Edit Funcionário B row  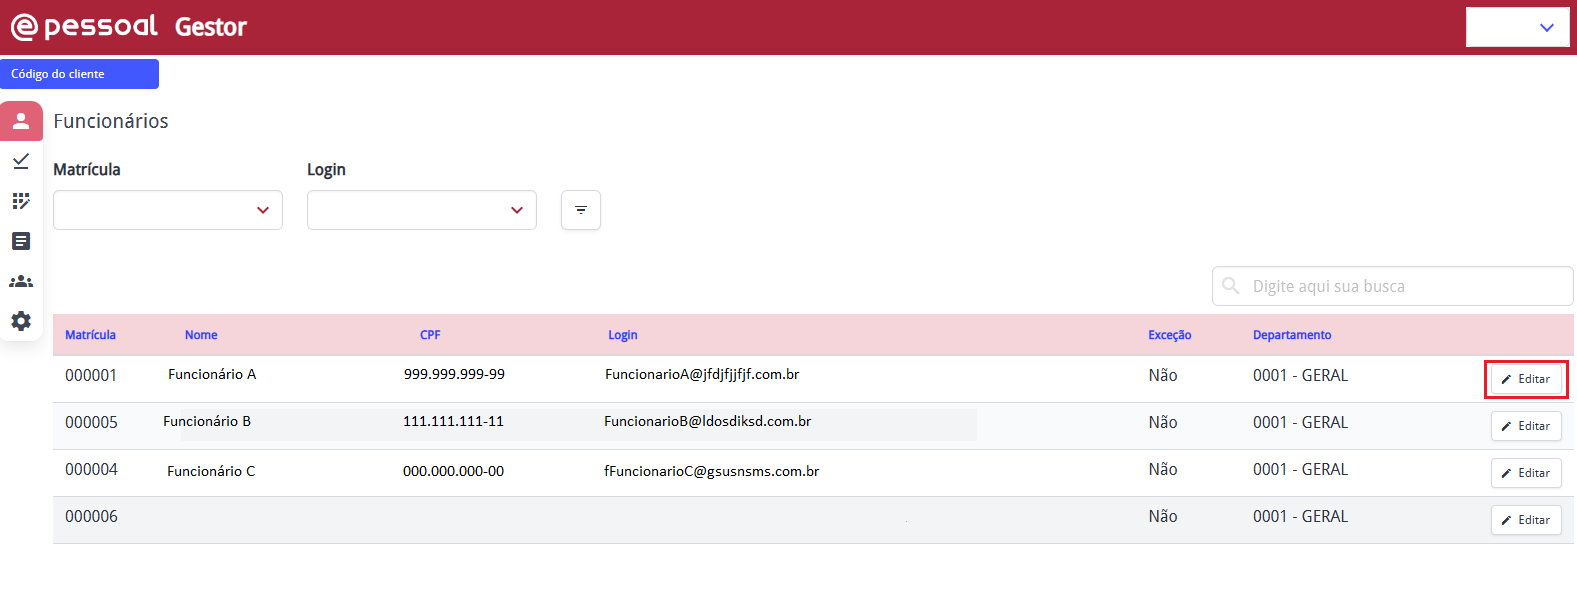[1526, 426]
